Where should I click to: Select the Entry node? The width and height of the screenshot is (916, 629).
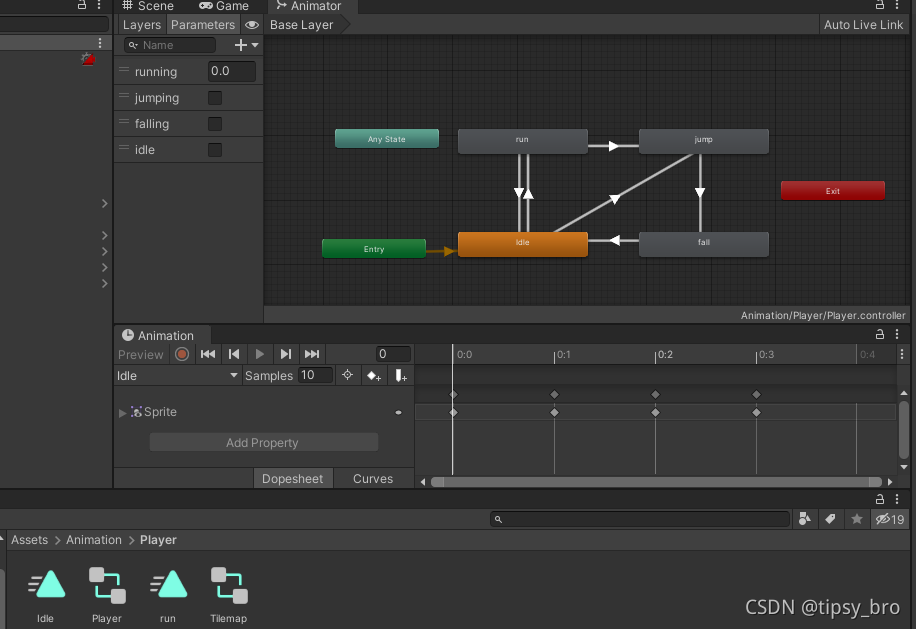(374, 248)
